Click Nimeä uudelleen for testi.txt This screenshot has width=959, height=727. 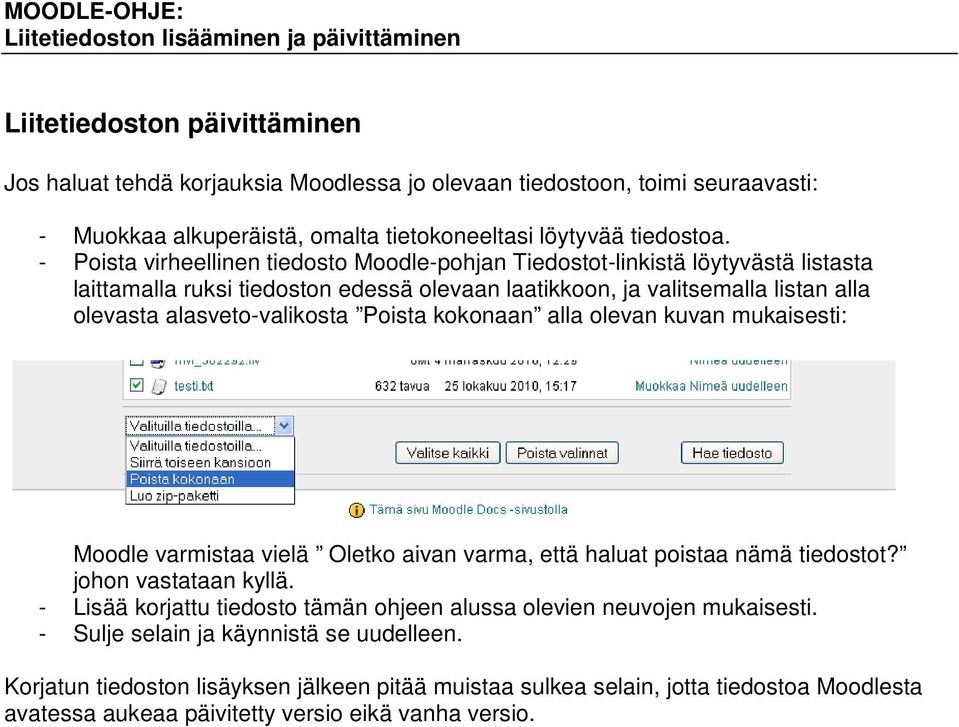tap(738, 386)
